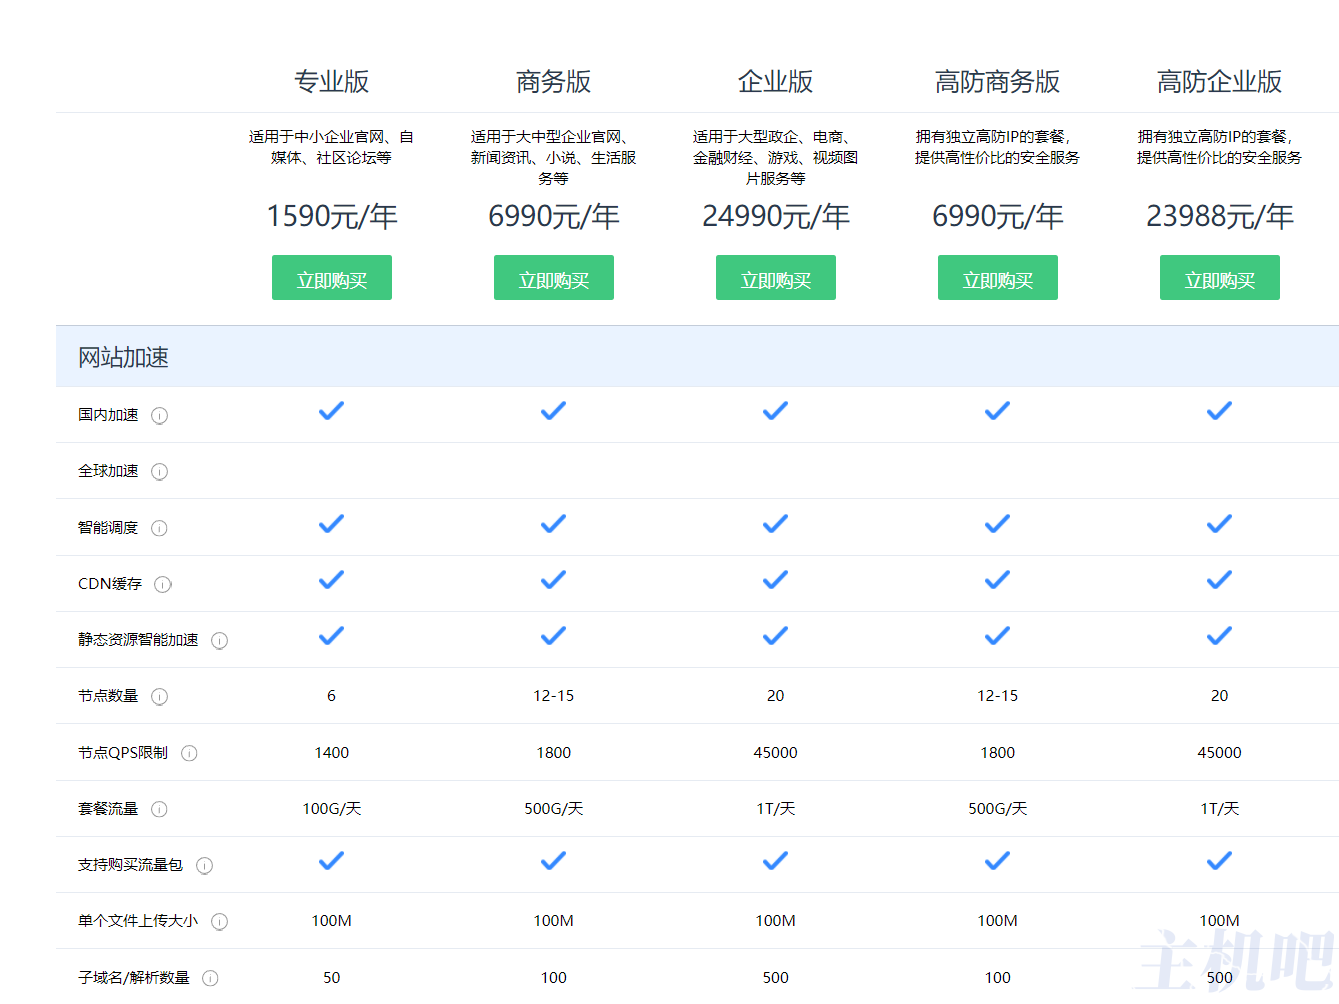Click 子域名/解析数量 value 50
This screenshot has height=1004, width=1339.
pos(332,978)
